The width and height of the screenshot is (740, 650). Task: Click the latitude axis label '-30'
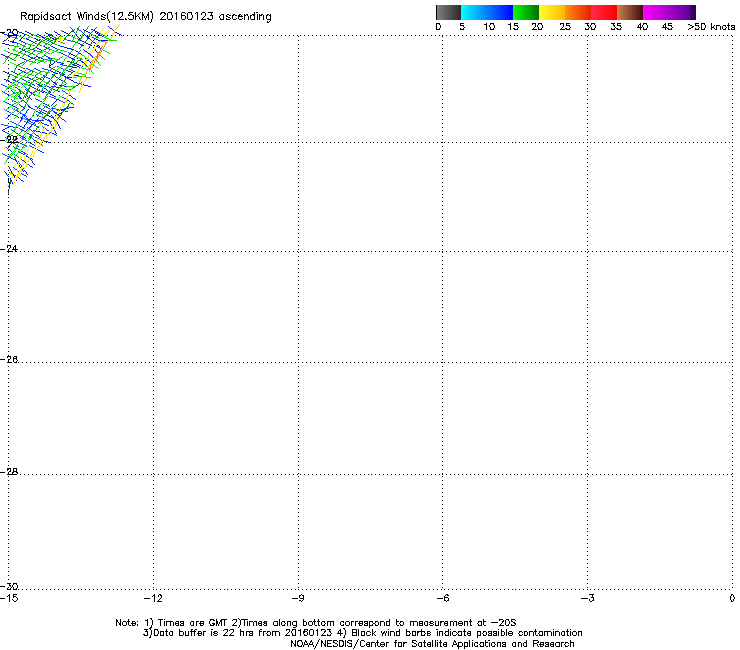click(9, 586)
